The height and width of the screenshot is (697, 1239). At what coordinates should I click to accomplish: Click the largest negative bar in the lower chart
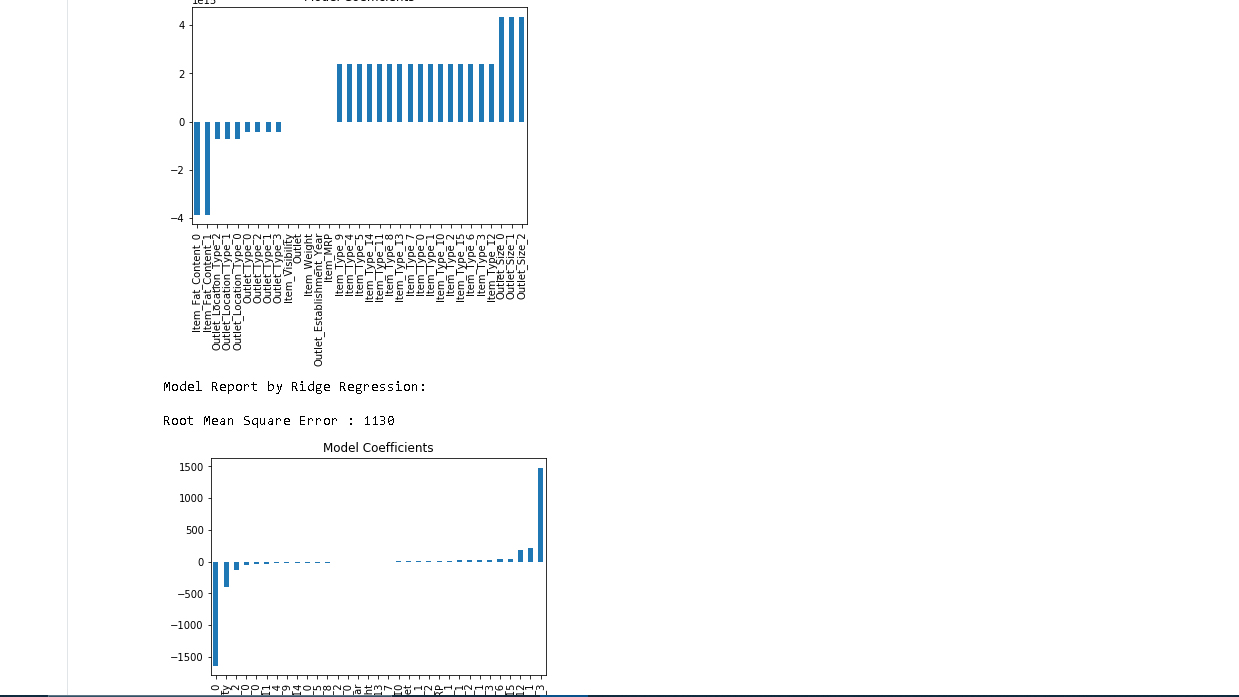(215, 613)
